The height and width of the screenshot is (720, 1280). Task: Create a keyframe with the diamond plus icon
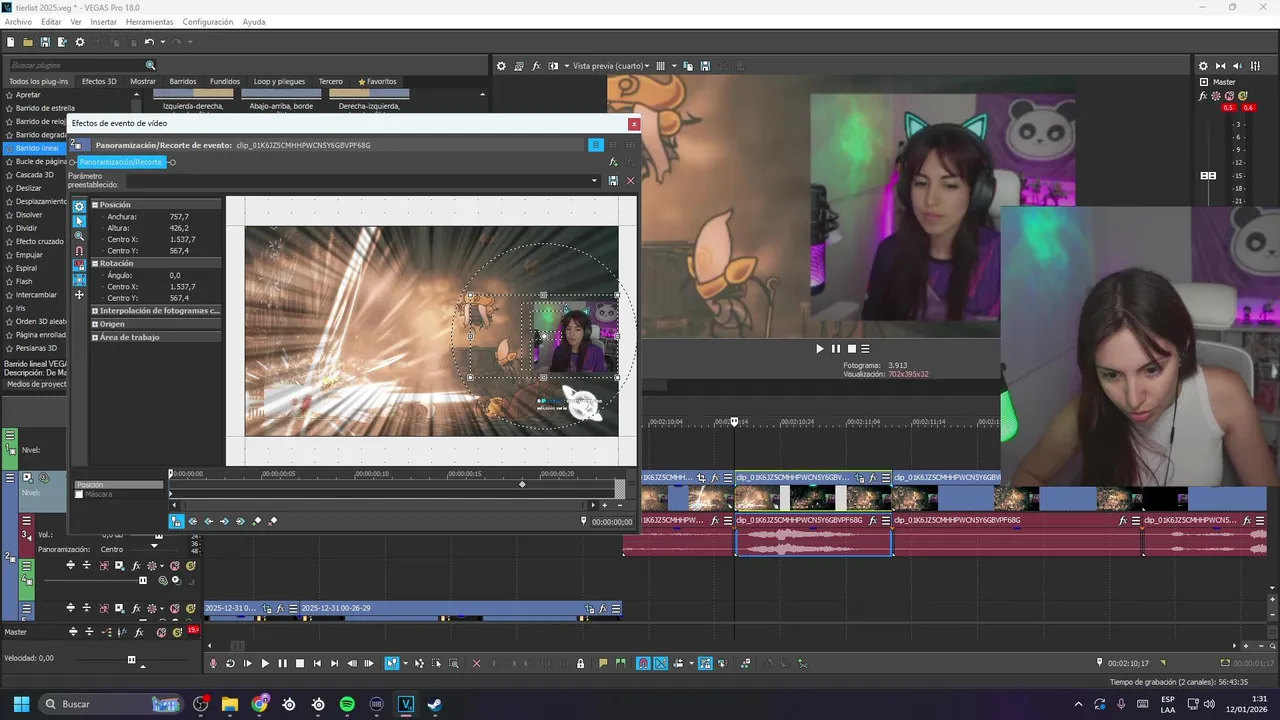click(257, 521)
